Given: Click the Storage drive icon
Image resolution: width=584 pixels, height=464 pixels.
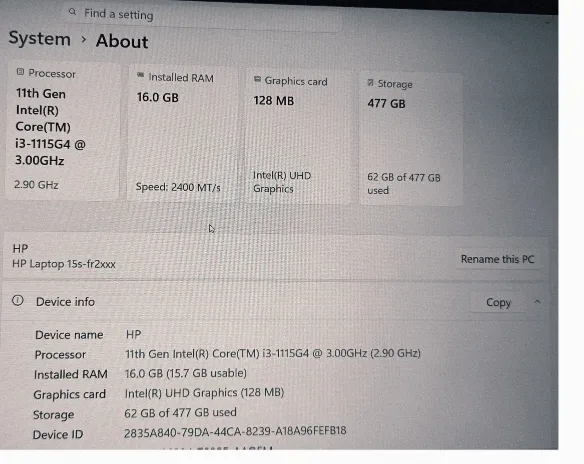Looking at the screenshot, I should pyautogui.click(x=370, y=83).
